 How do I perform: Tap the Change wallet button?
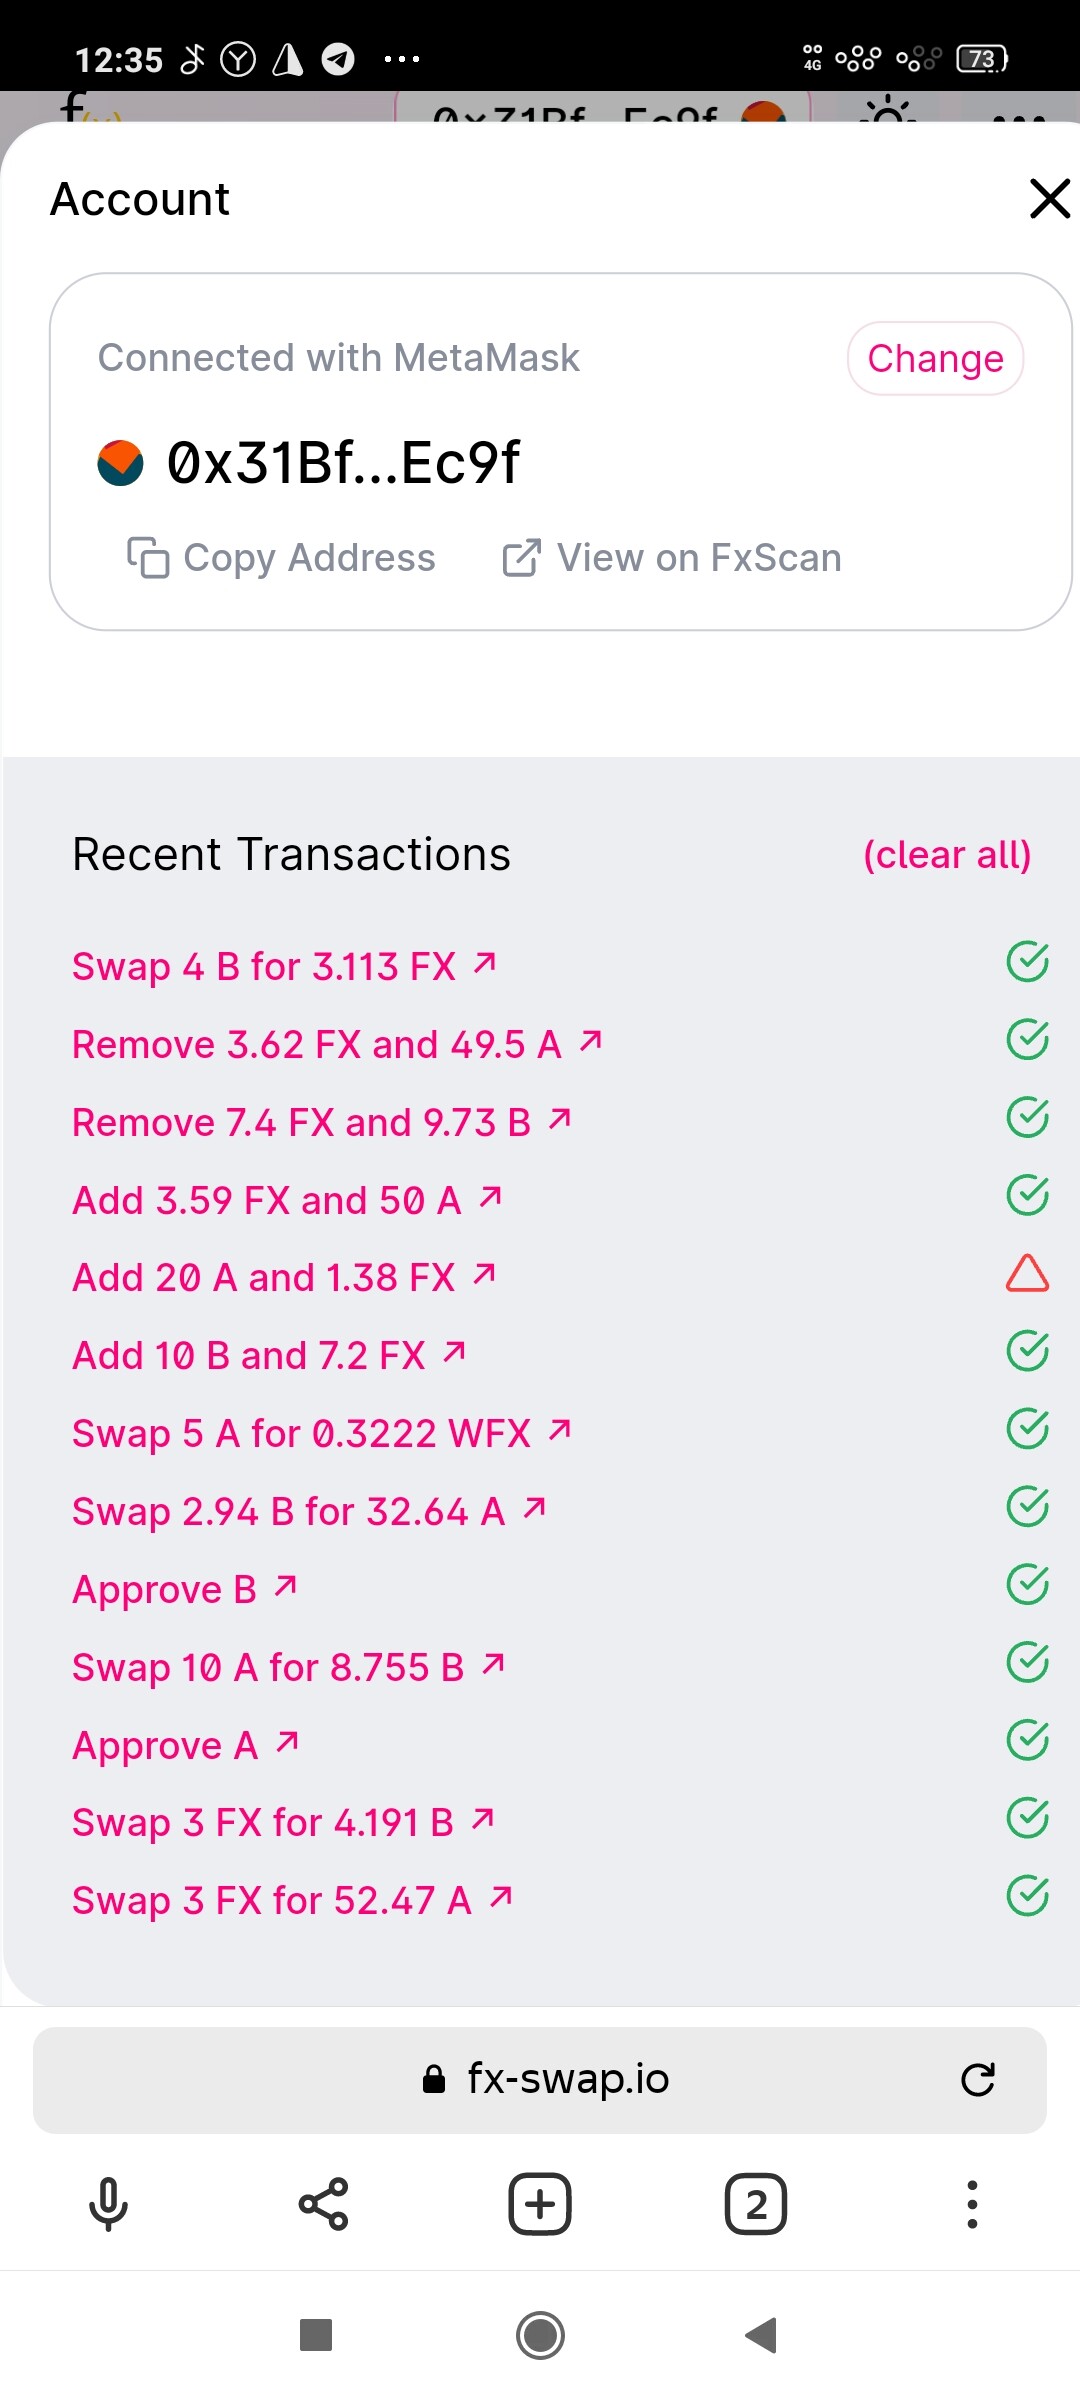(935, 359)
